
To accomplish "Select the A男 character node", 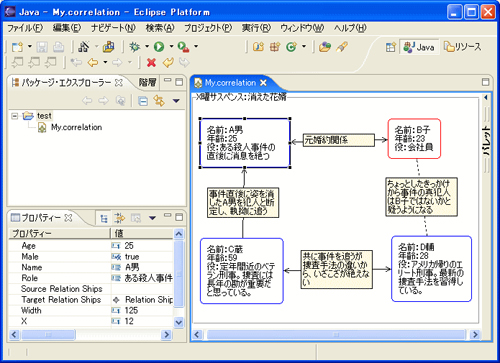I will pos(245,143).
